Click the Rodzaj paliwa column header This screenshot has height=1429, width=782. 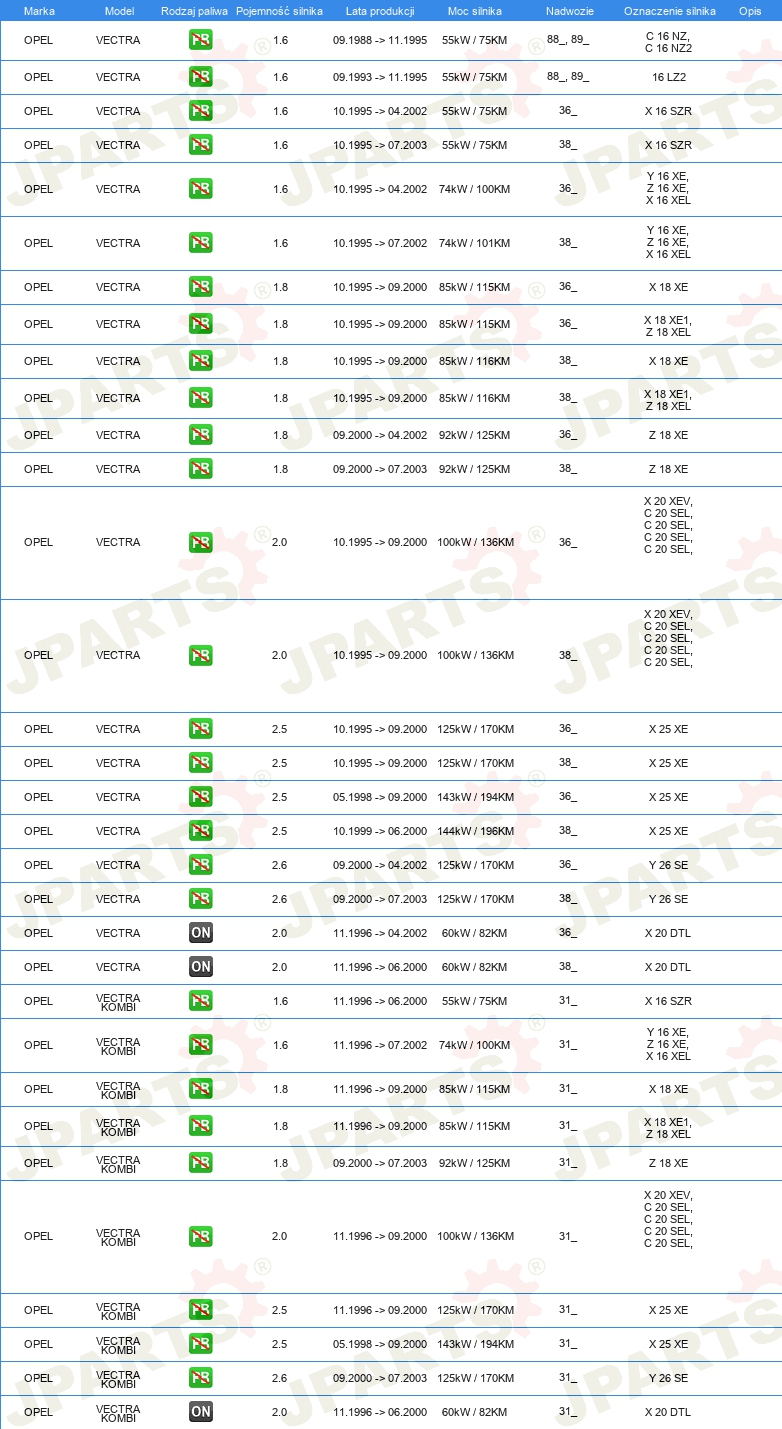(195, 11)
